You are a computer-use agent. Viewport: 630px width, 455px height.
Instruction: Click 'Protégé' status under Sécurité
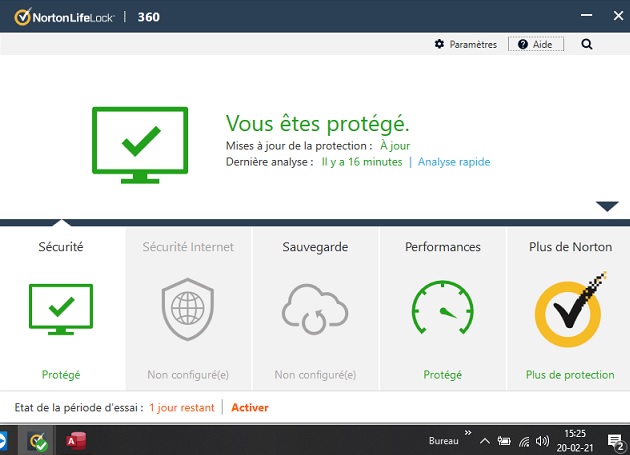pyautogui.click(x=61, y=375)
